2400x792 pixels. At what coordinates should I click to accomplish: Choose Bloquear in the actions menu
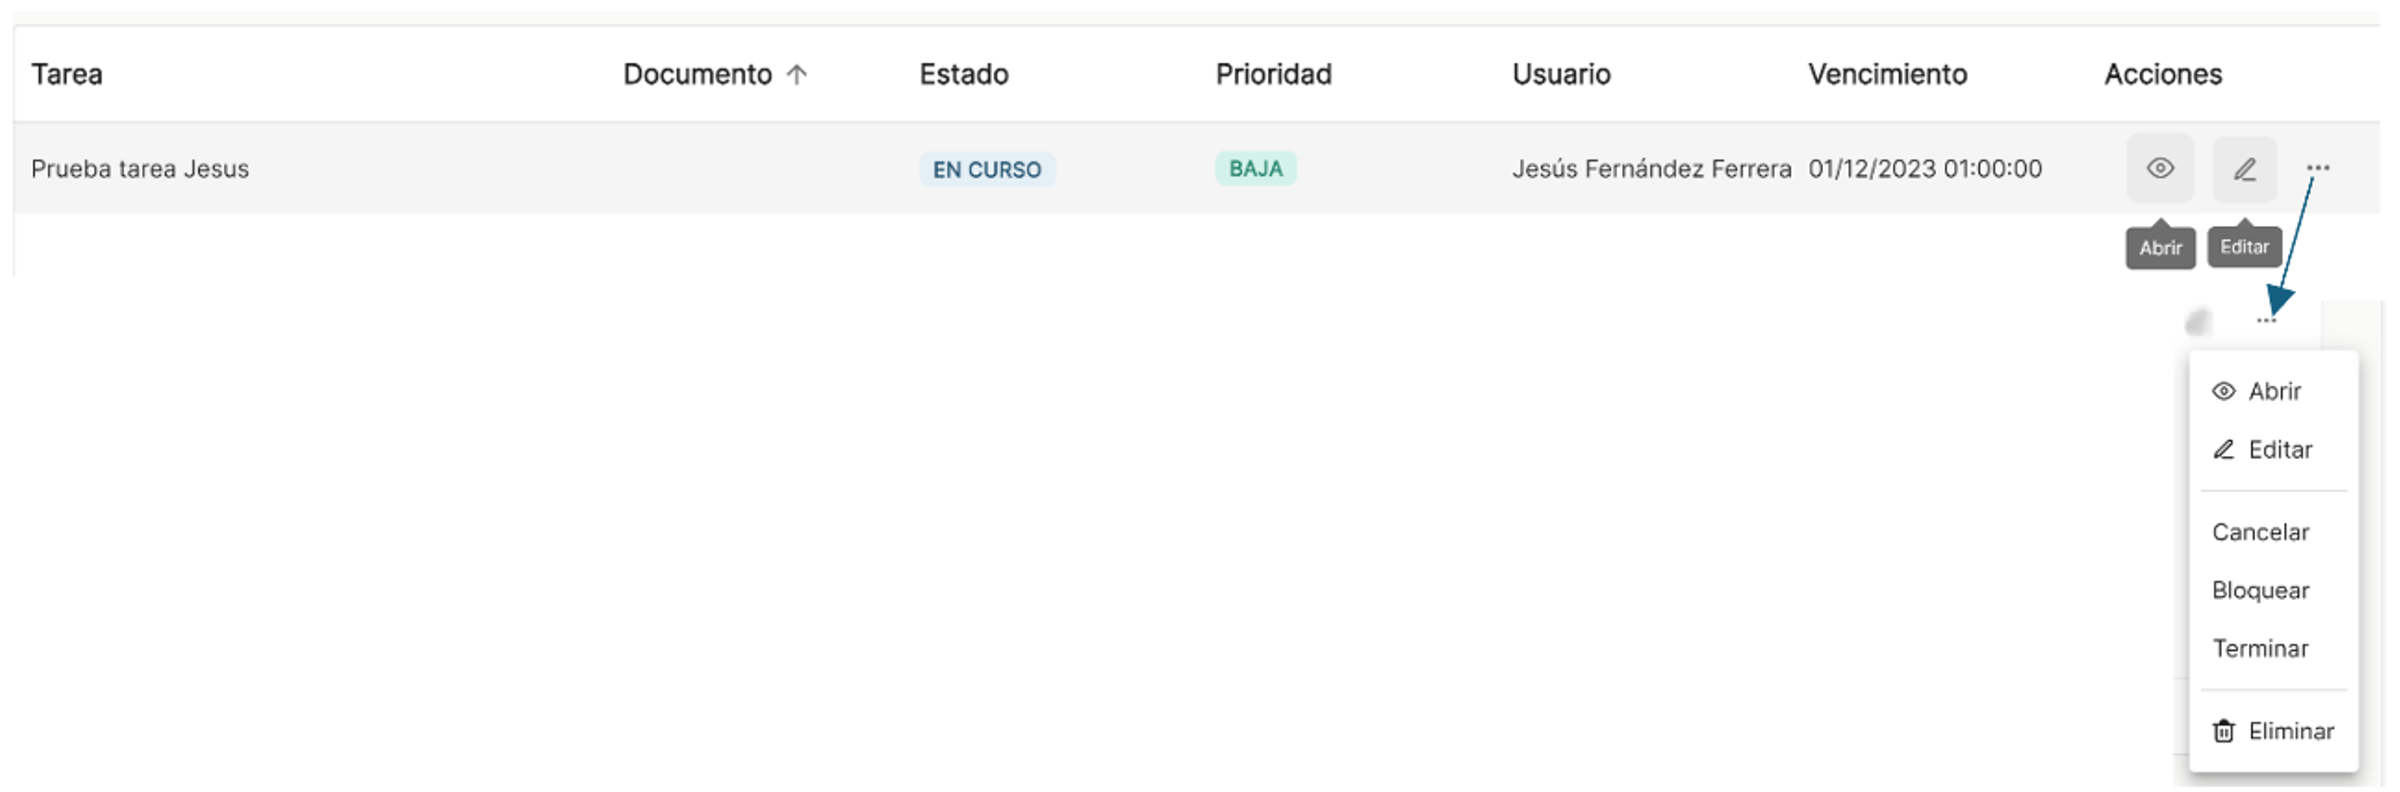[x=2260, y=590]
